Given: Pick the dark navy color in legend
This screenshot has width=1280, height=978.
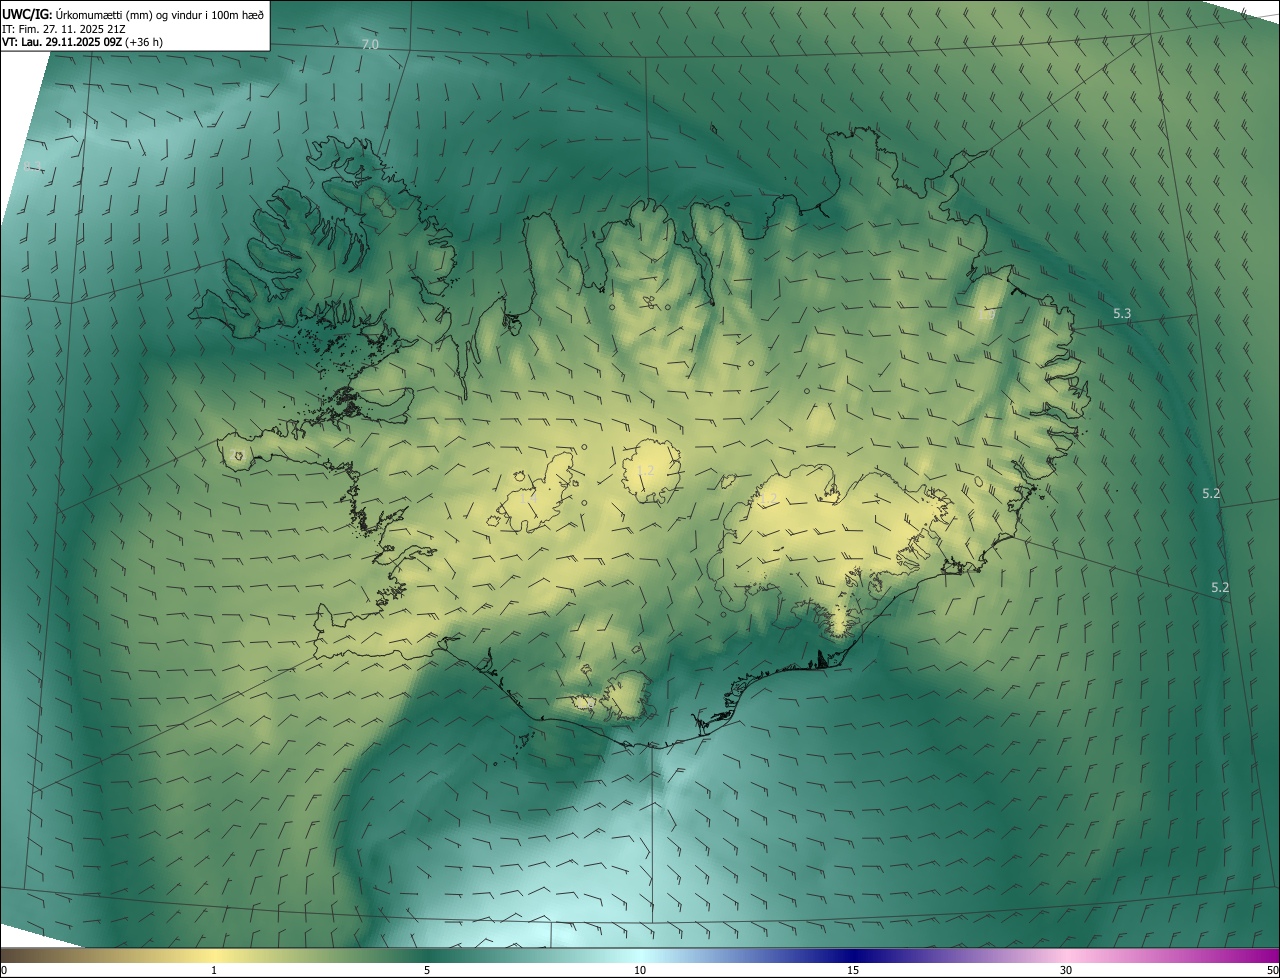Looking at the screenshot, I should [x=853, y=955].
